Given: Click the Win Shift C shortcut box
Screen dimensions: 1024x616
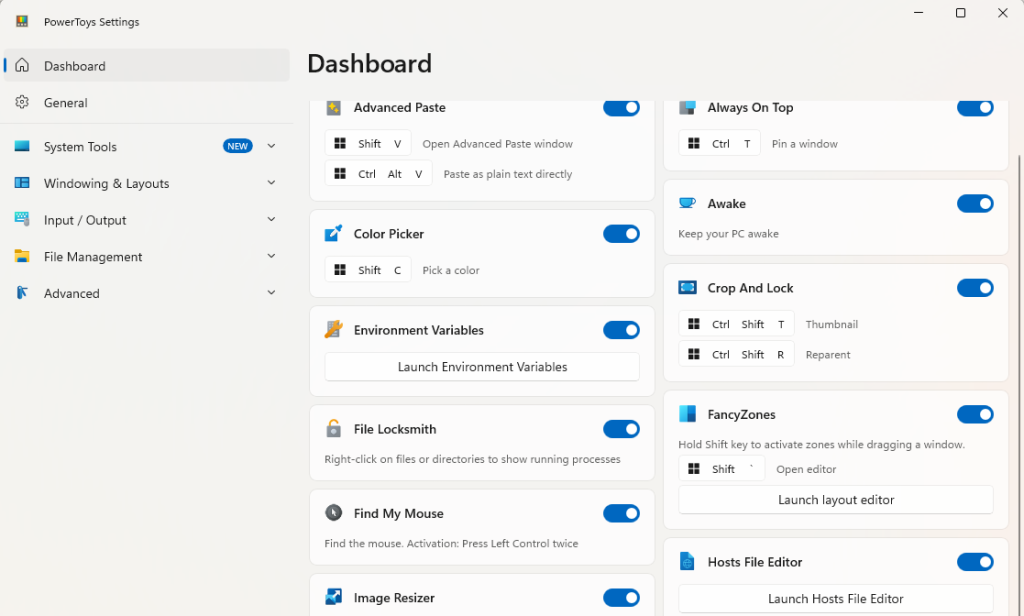Looking at the screenshot, I should (x=368, y=269).
